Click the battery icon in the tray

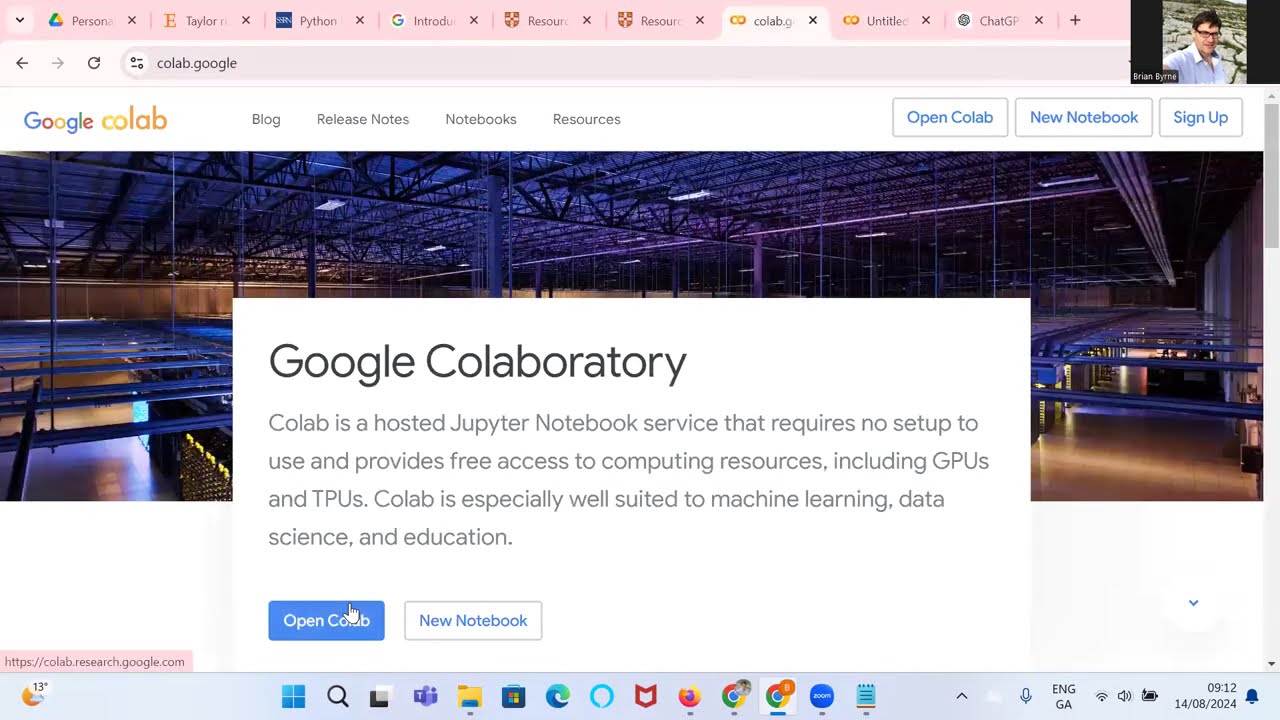click(x=1150, y=696)
